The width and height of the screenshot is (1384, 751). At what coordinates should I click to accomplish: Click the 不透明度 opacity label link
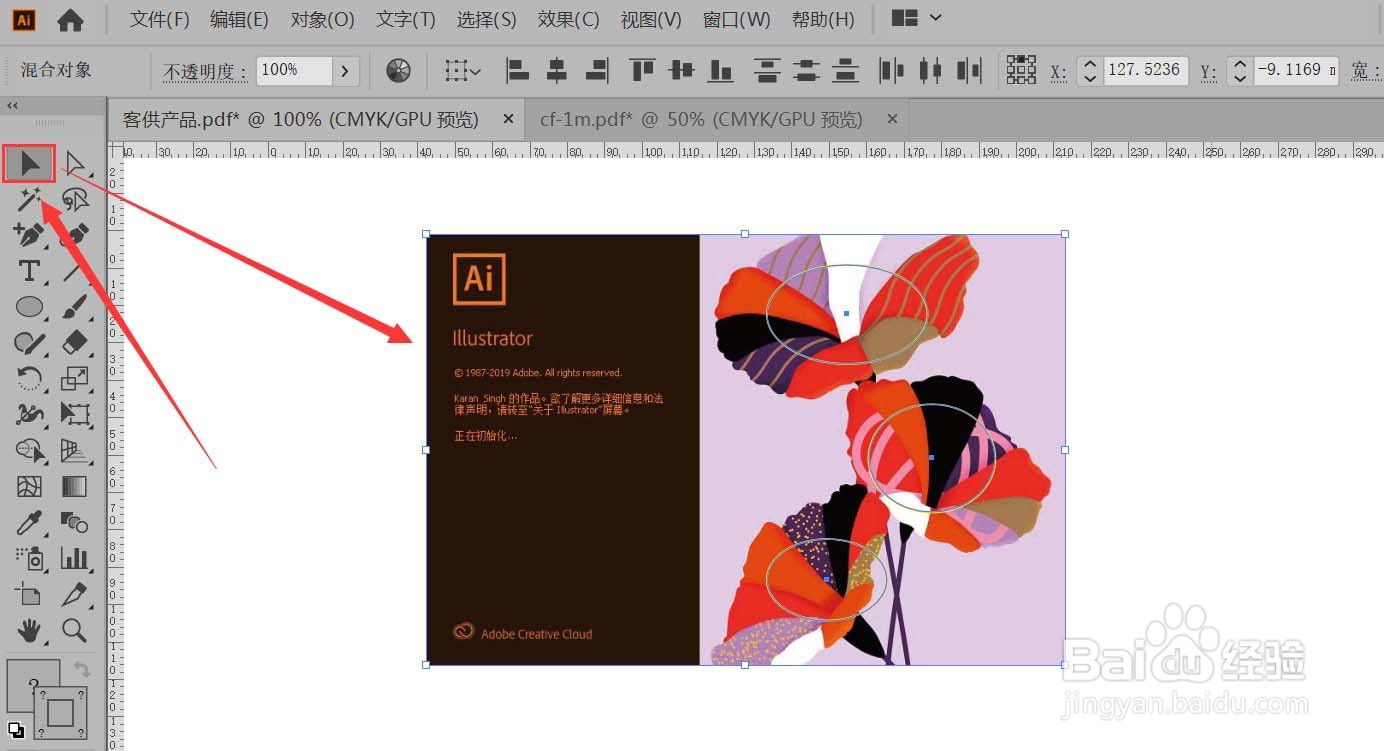pos(204,71)
